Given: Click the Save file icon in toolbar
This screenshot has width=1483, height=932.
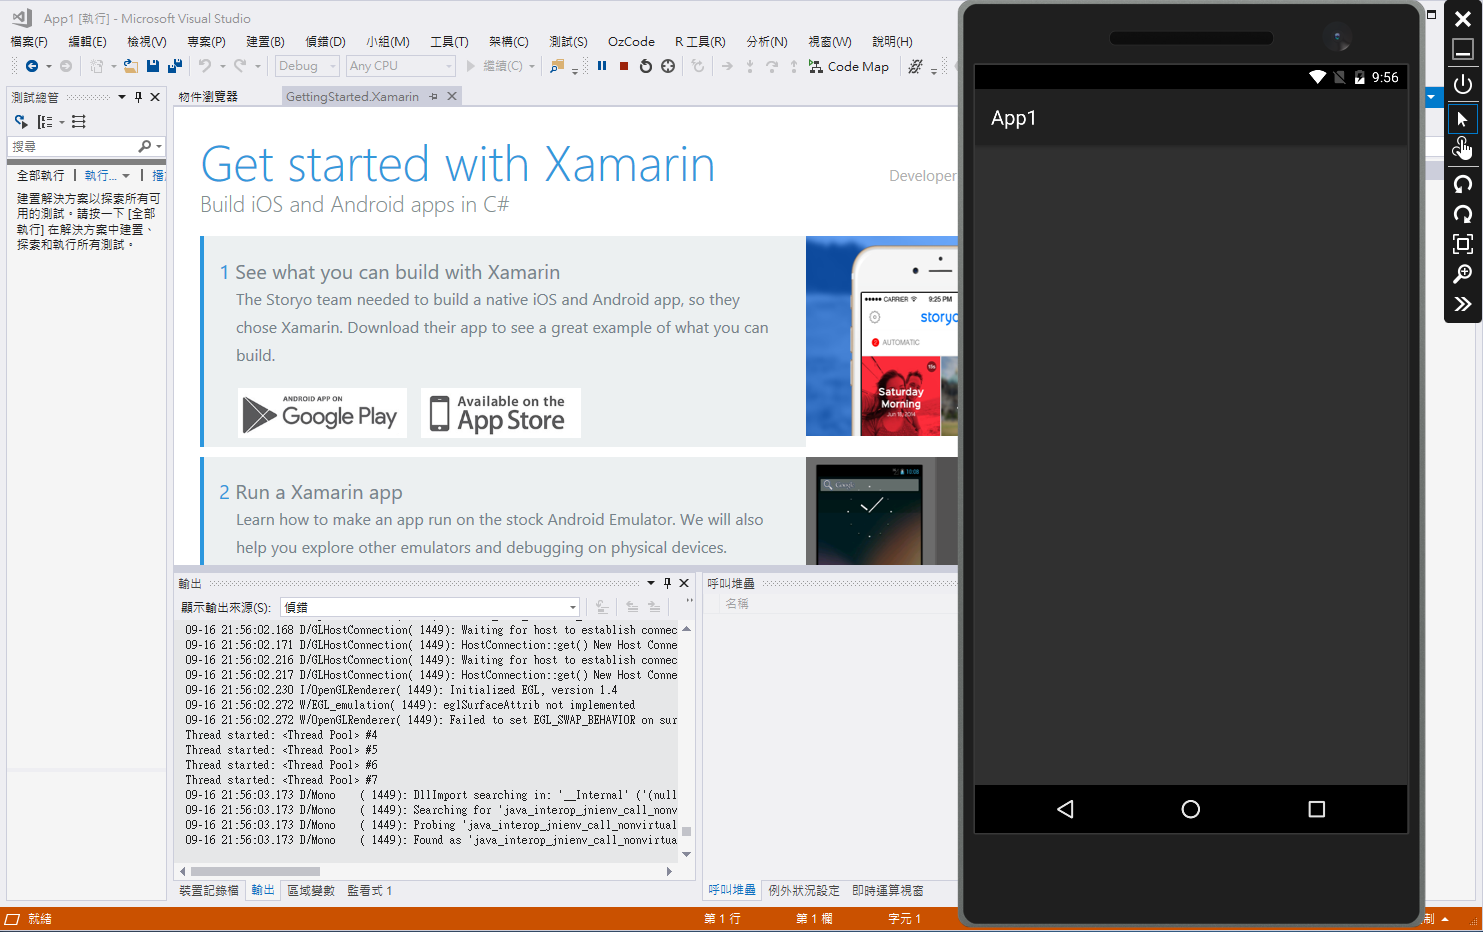Looking at the screenshot, I should [153, 66].
